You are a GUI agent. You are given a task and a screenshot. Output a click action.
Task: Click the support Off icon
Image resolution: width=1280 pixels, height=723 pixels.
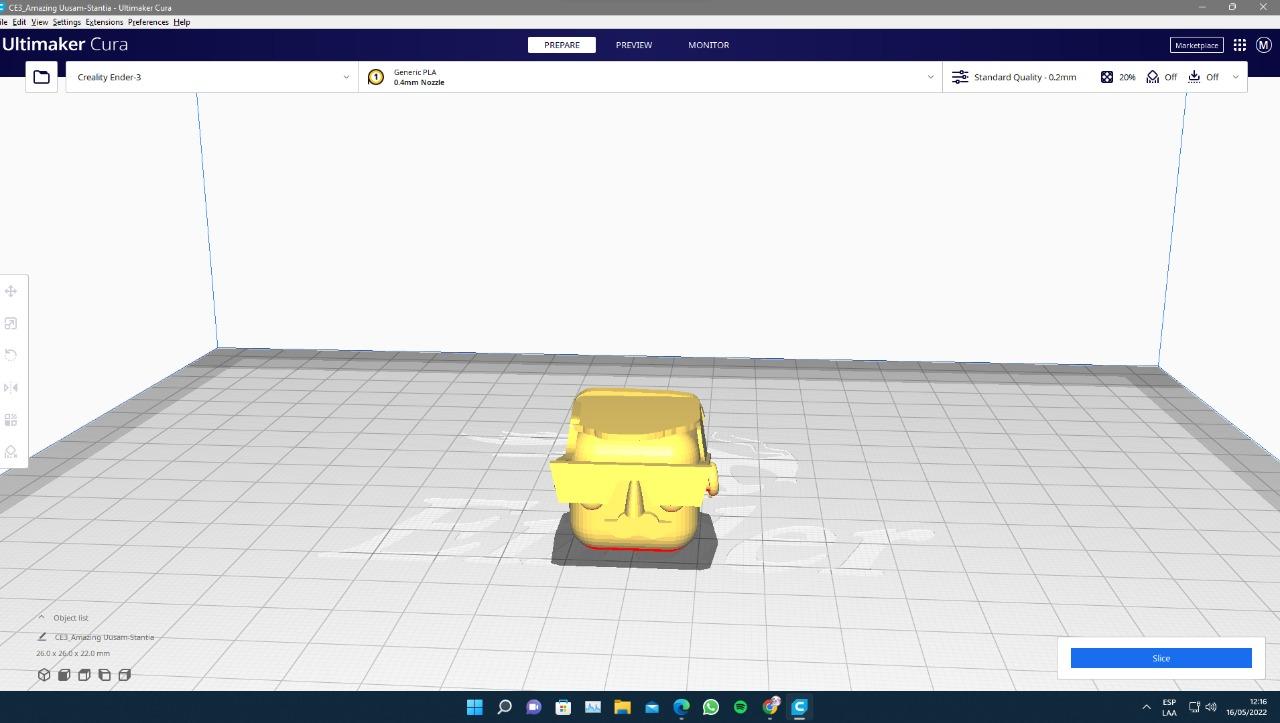tap(1153, 77)
